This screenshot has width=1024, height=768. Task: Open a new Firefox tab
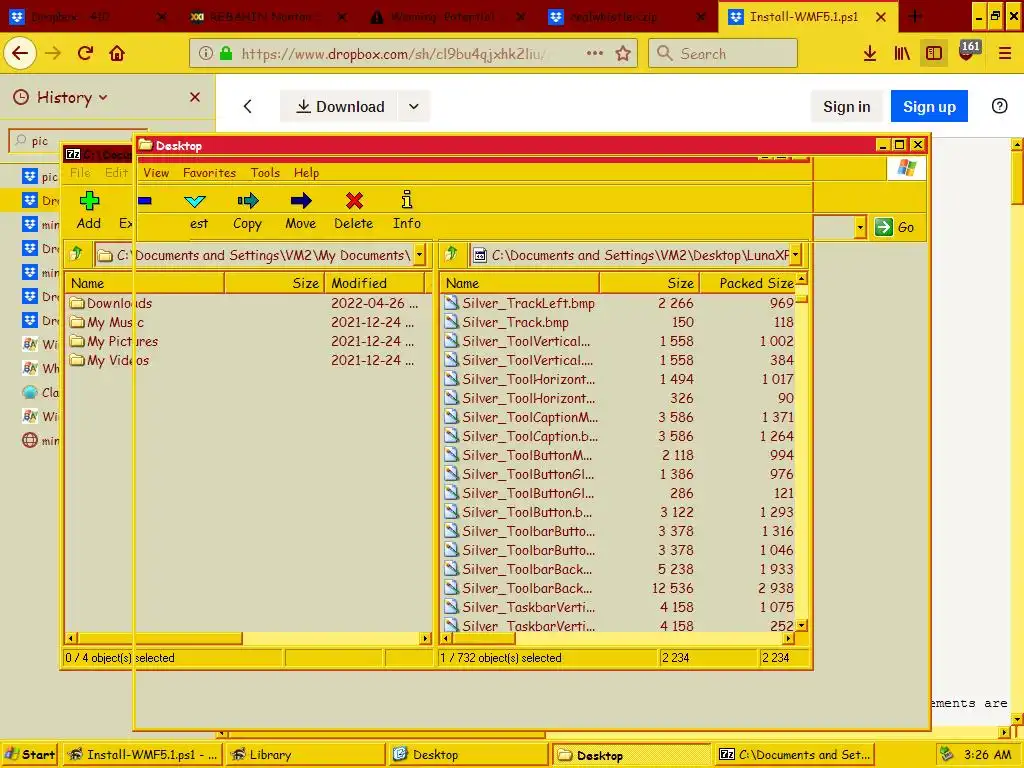pos(915,16)
